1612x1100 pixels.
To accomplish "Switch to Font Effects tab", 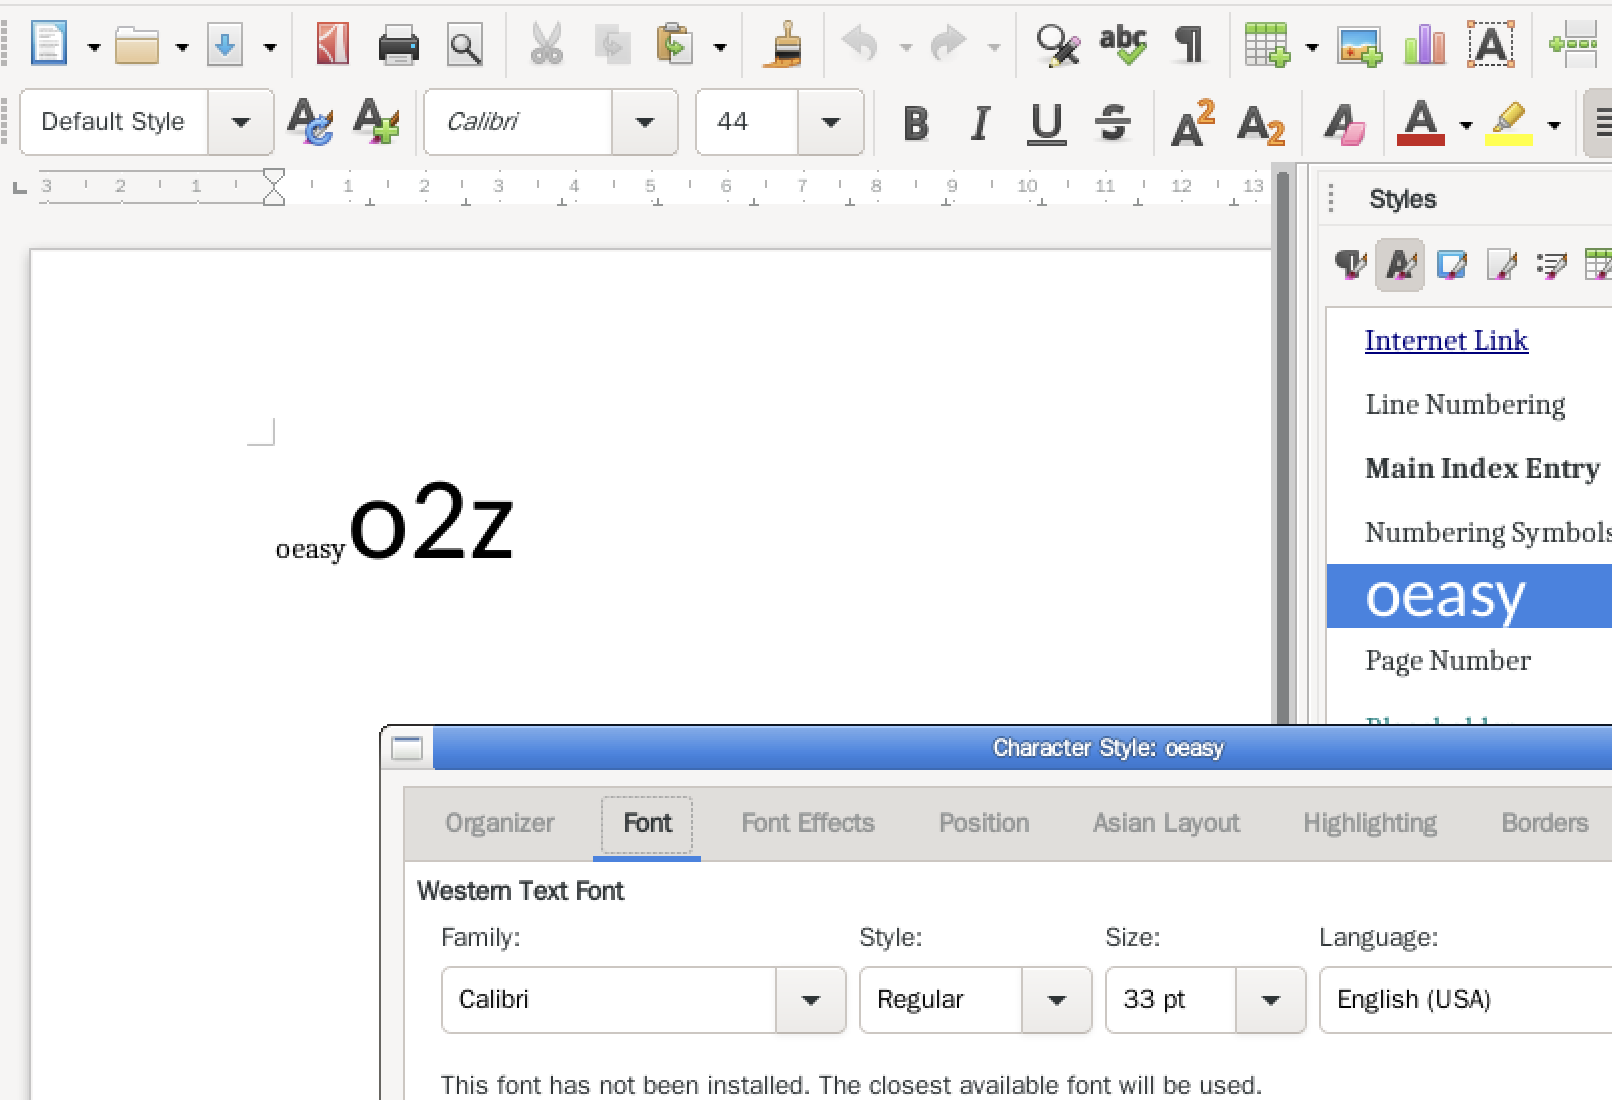I will click(x=808, y=823).
